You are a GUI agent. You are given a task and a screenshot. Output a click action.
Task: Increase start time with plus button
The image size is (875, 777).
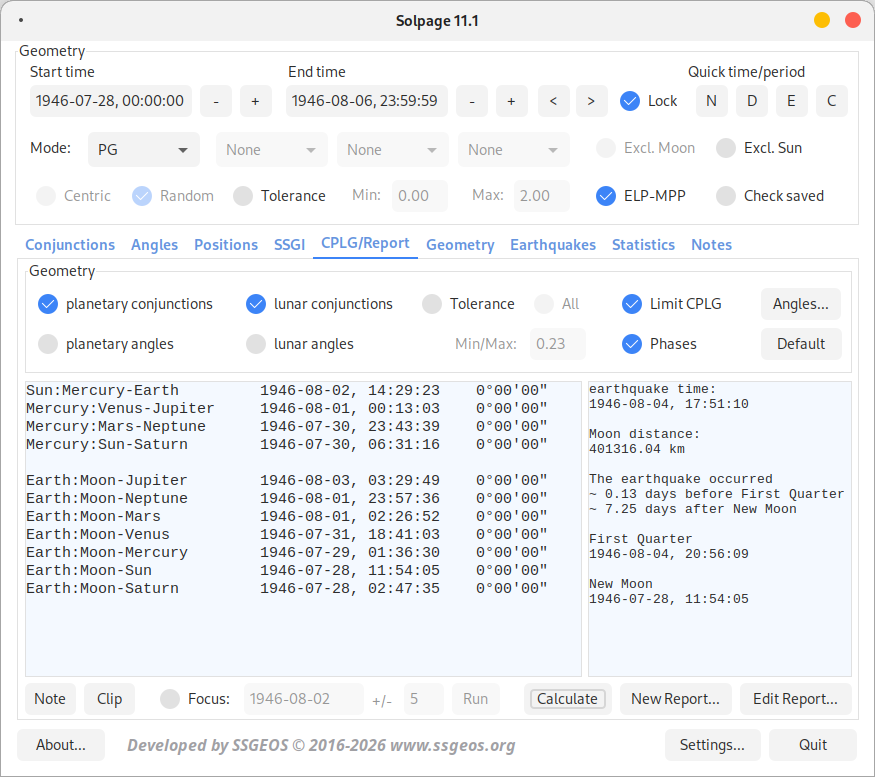(256, 101)
